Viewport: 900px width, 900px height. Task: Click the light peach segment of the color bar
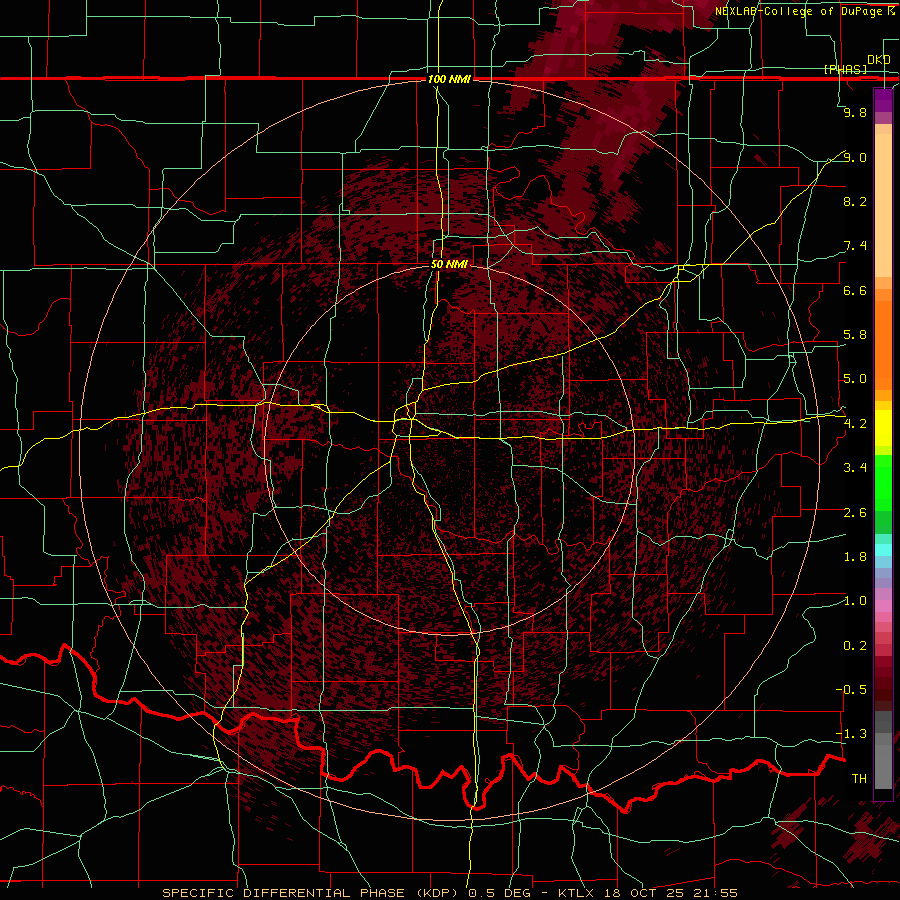point(883,207)
